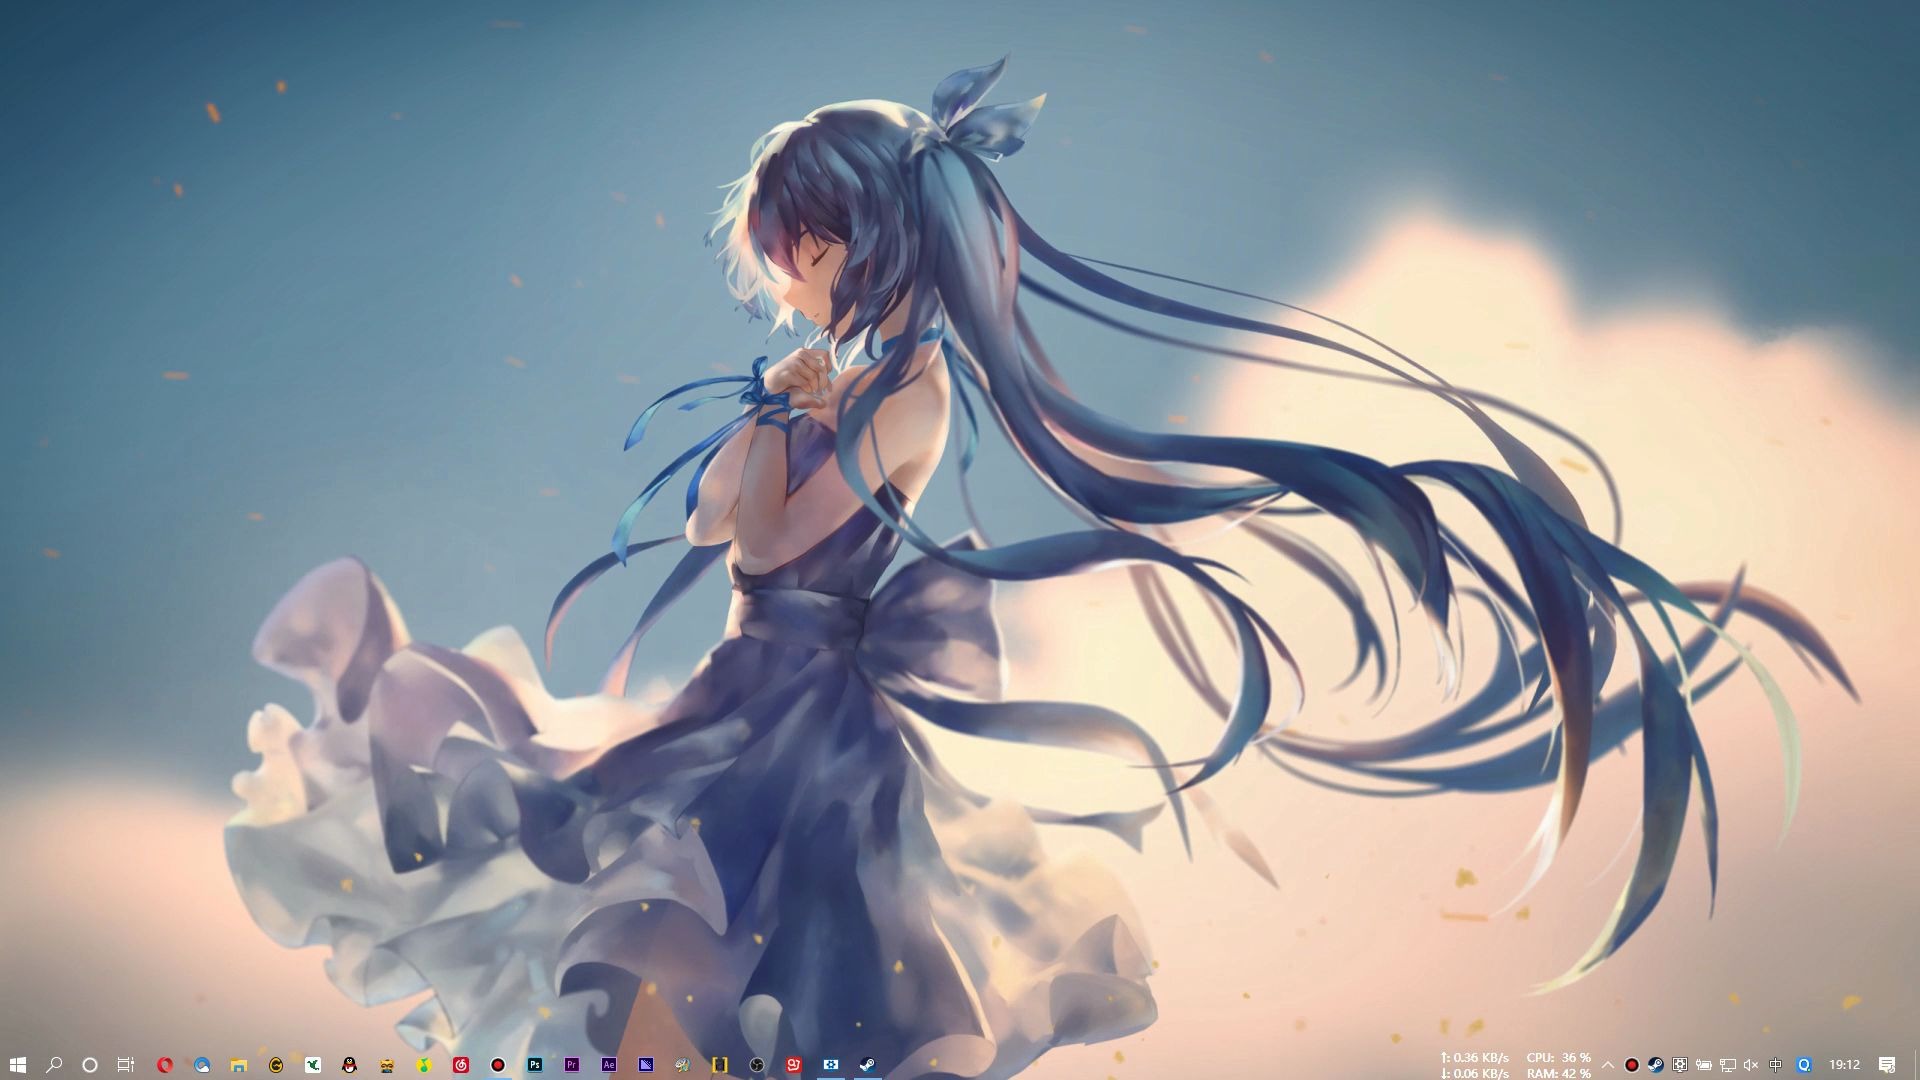Open the battery power tray icon
This screenshot has width=1920, height=1080.
tap(1703, 1065)
